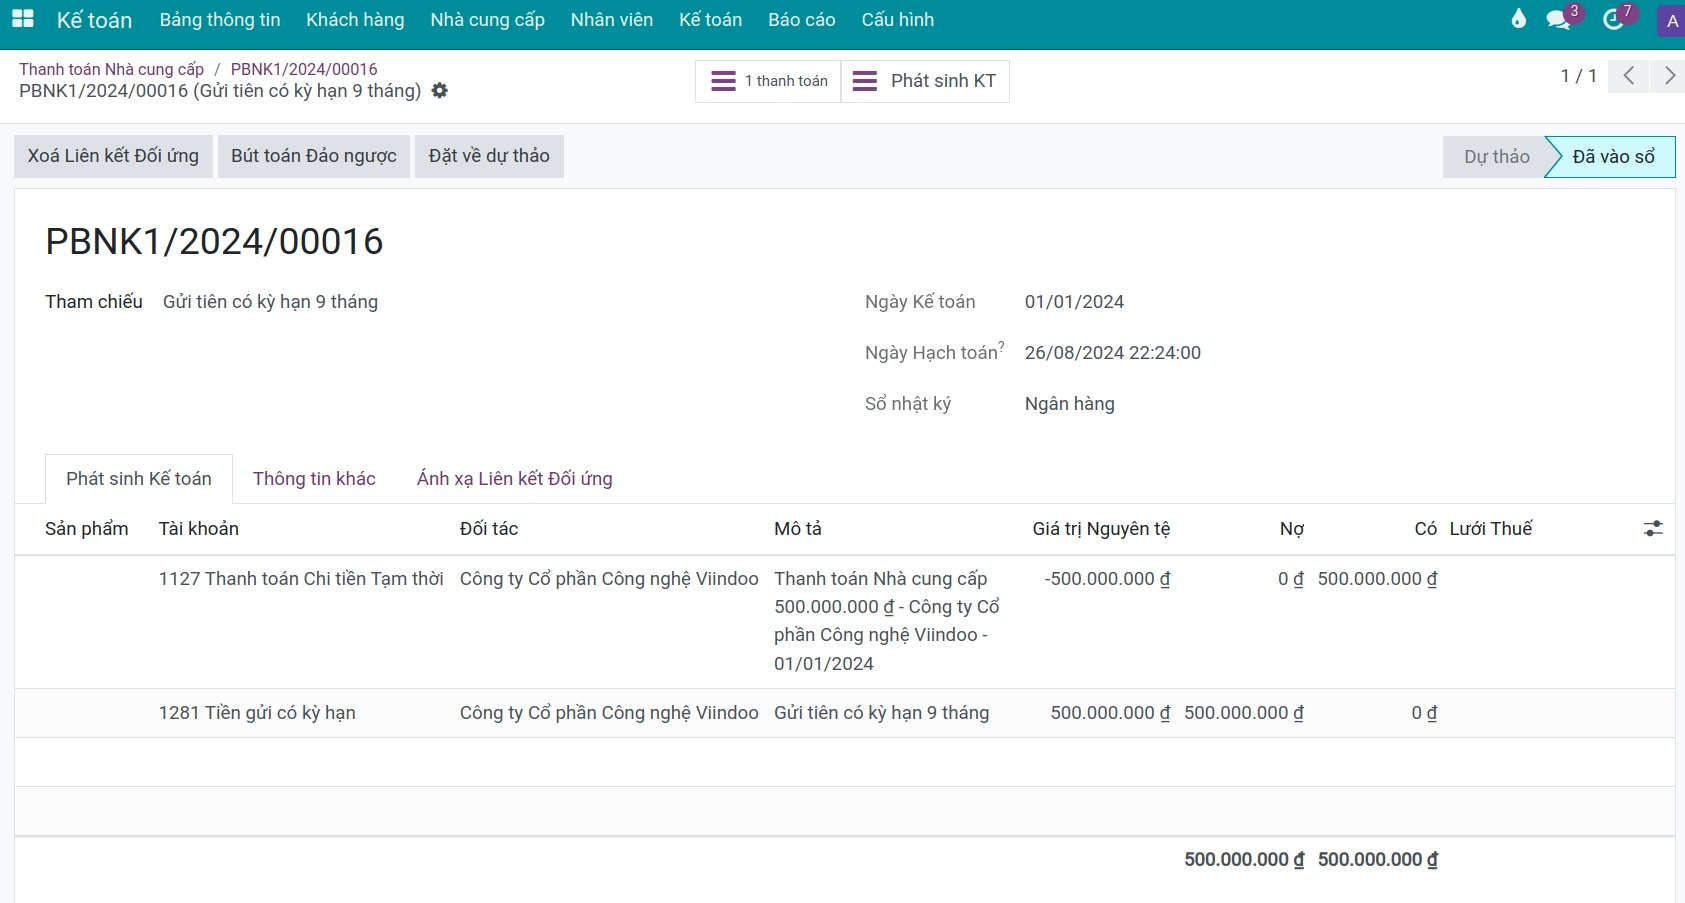Open the user avatar menu

1671,21
